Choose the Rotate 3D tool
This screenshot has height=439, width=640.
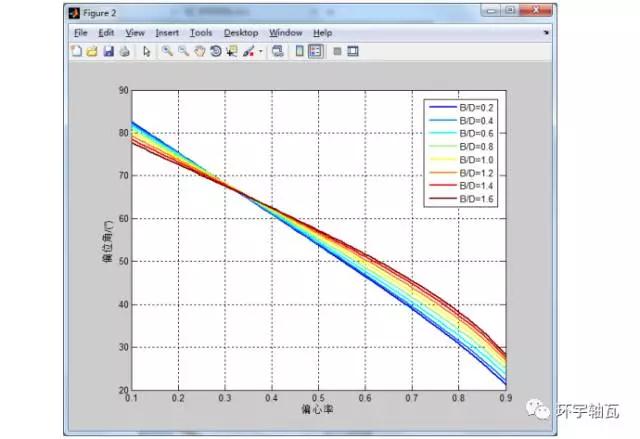(x=215, y=51)
